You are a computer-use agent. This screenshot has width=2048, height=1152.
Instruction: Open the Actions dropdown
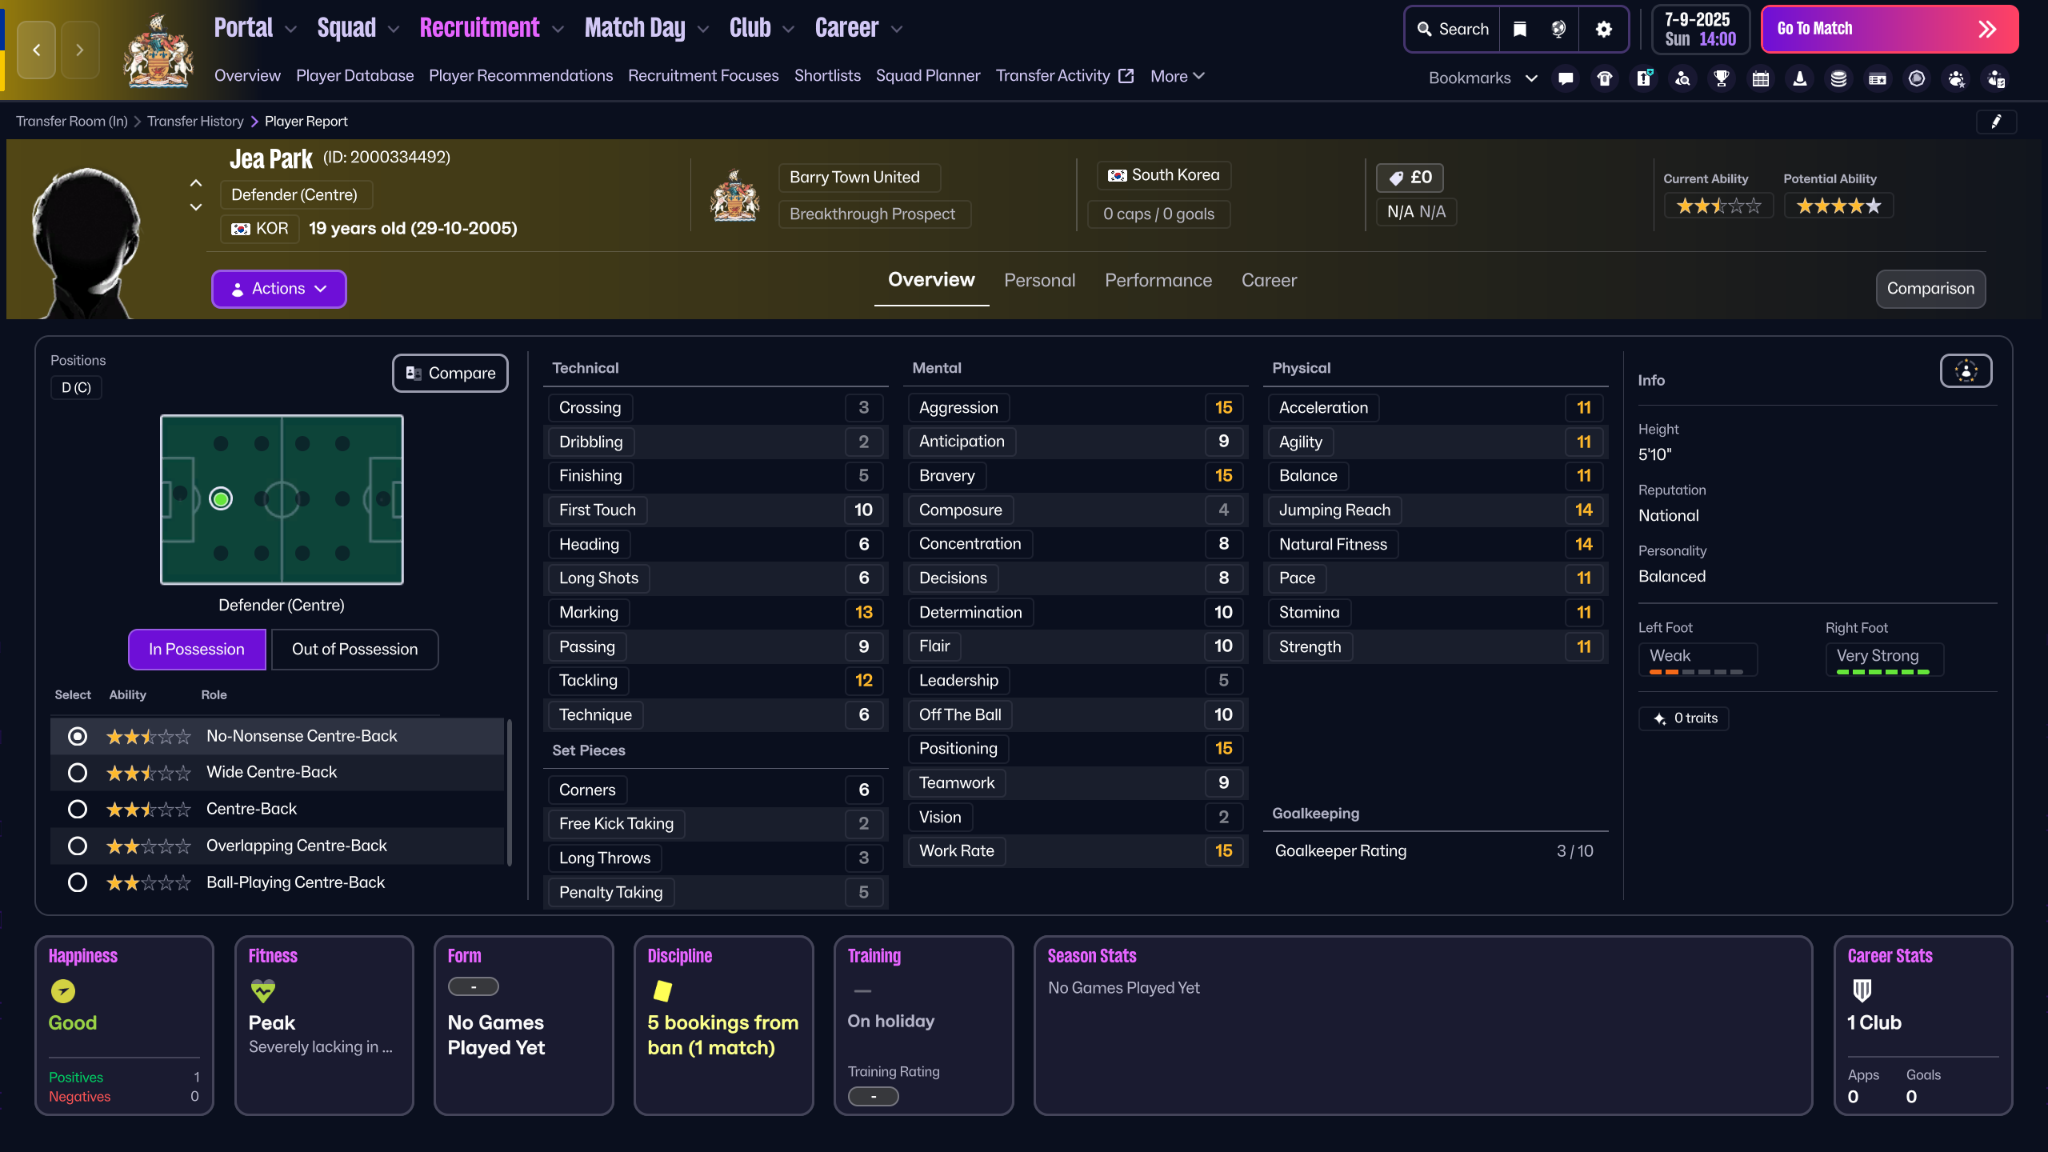278,289
